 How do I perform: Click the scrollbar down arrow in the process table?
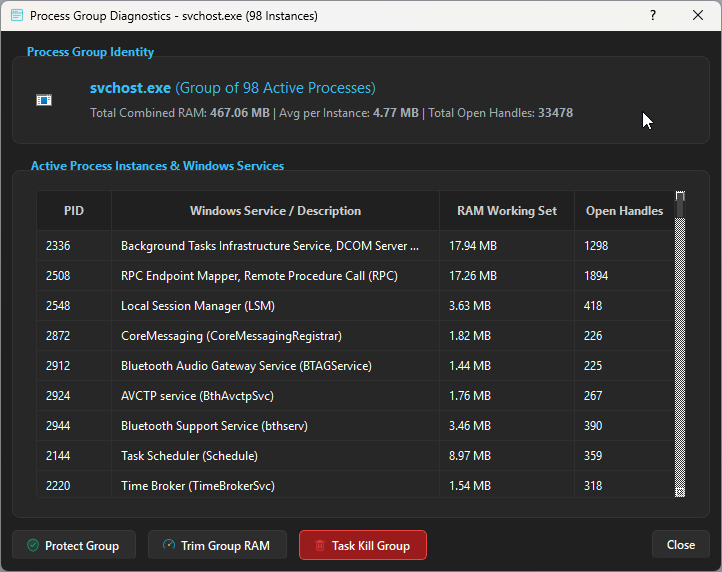coord(680,492)
